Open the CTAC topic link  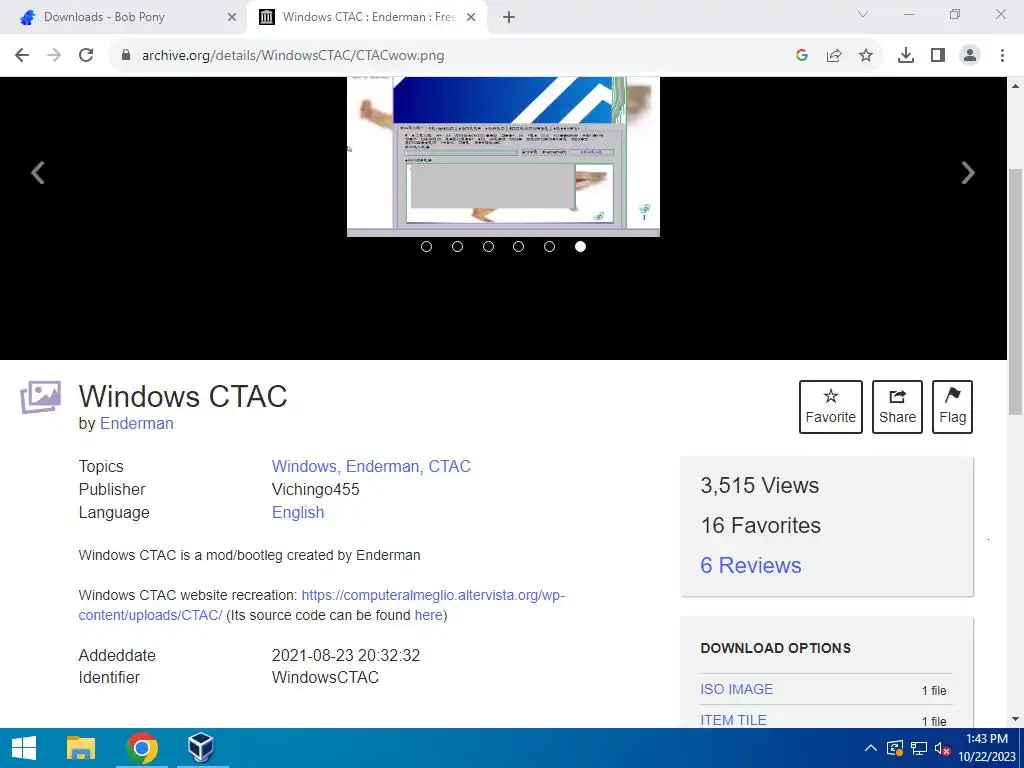[449, 466]
